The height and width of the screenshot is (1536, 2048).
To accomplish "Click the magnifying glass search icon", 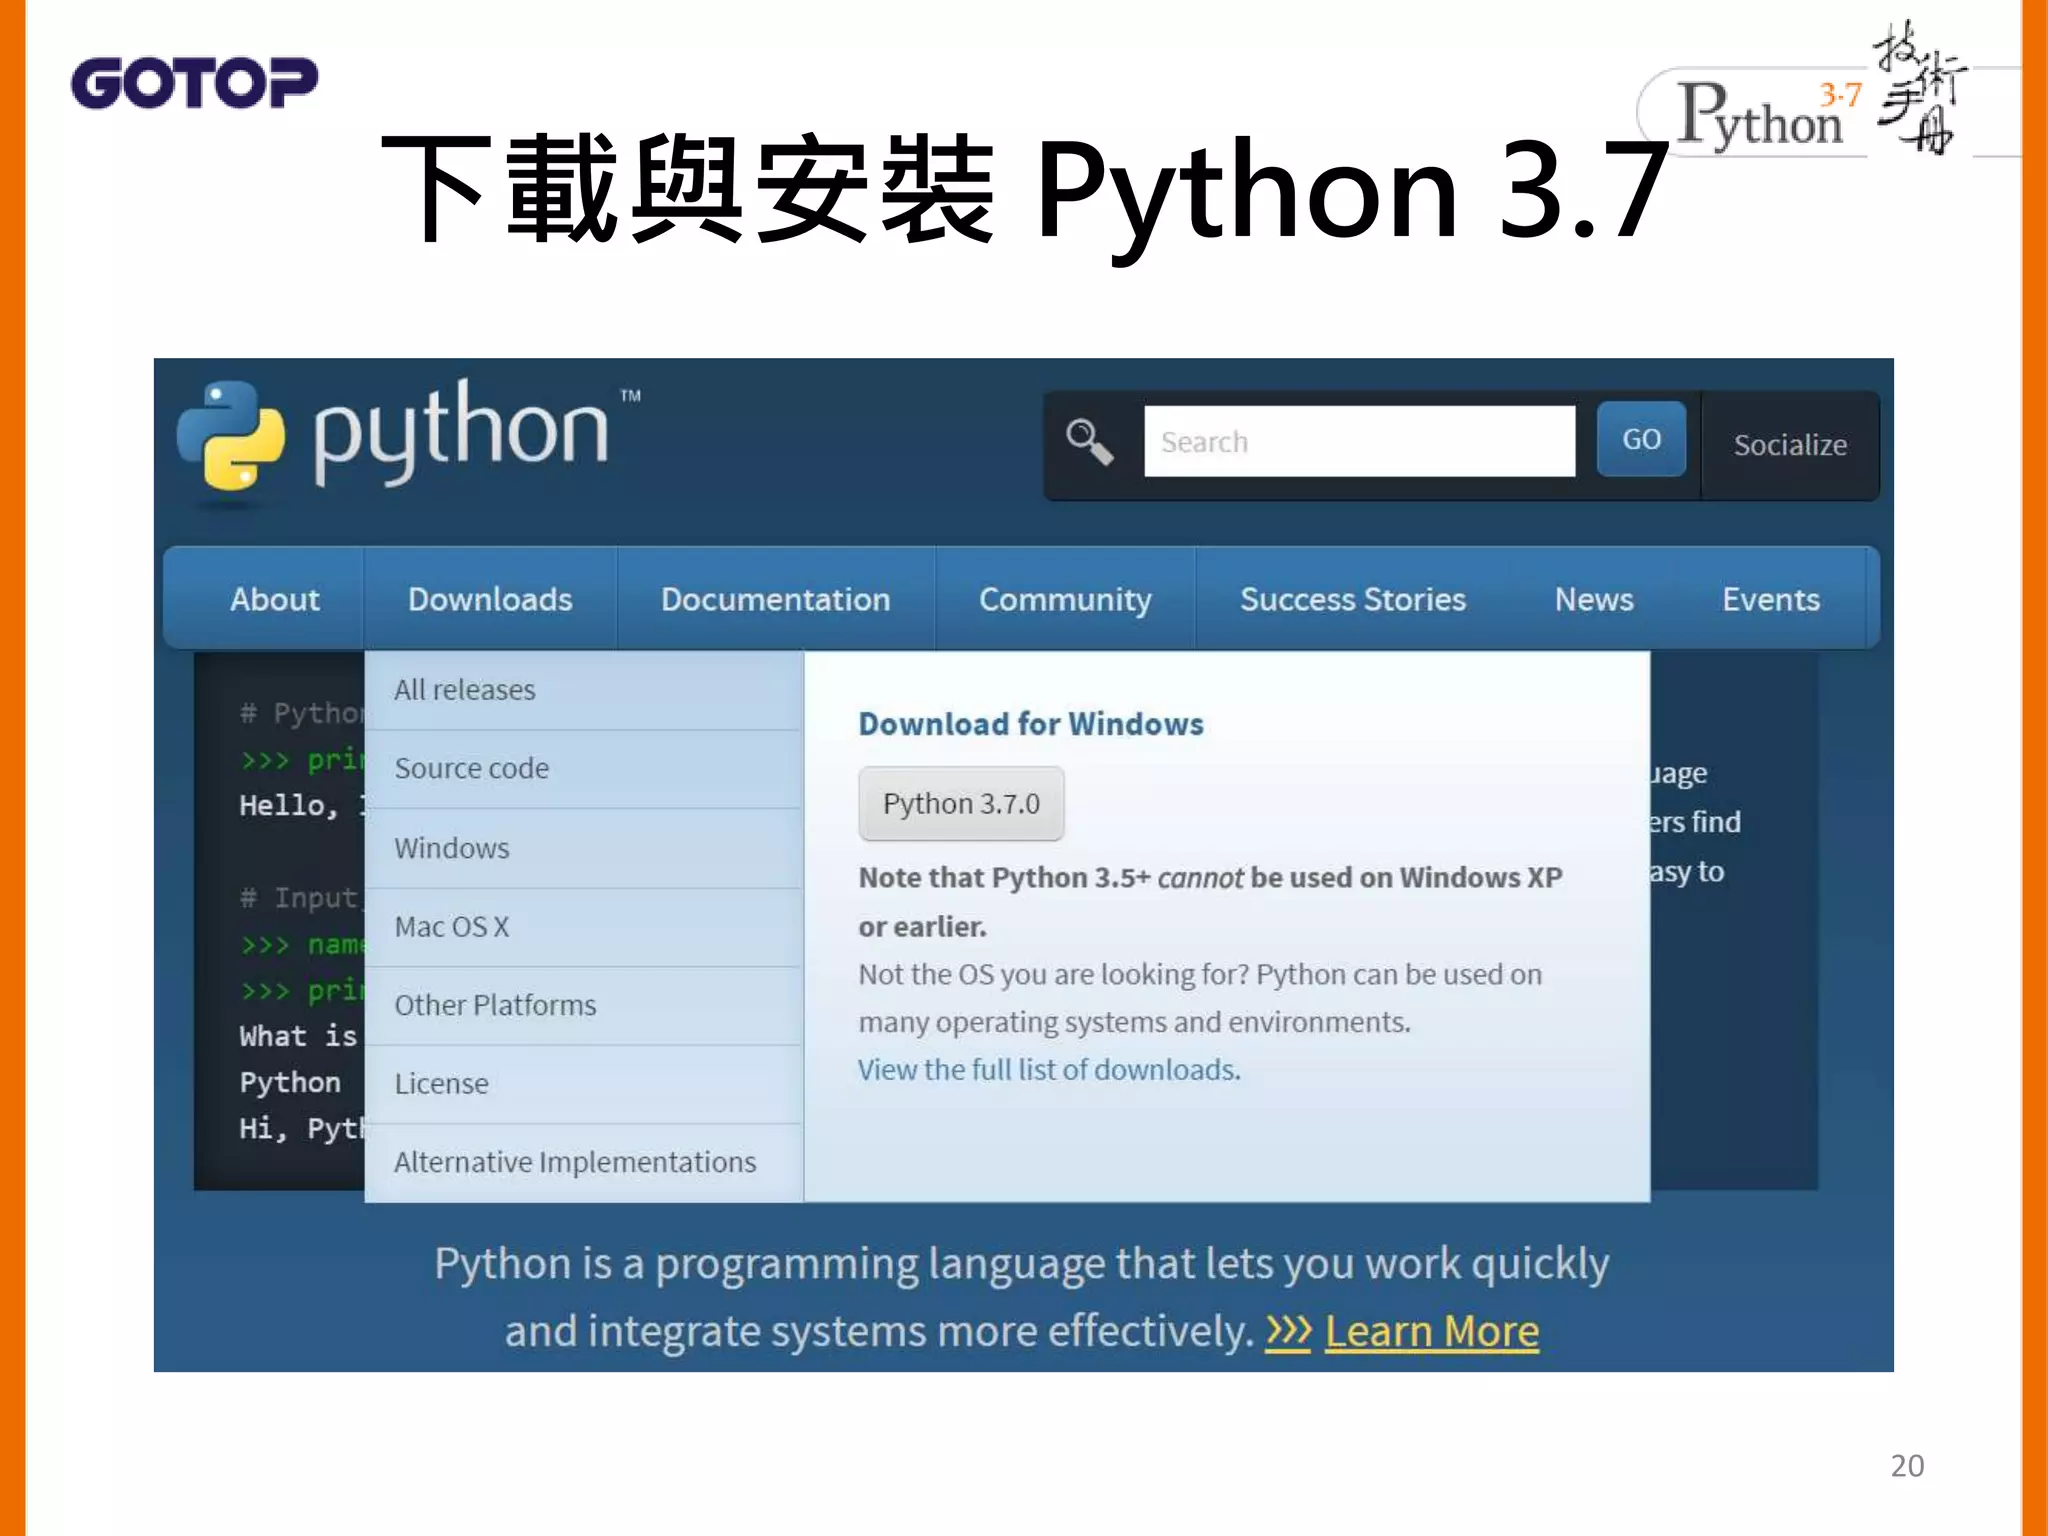I will pos(1089,442).
